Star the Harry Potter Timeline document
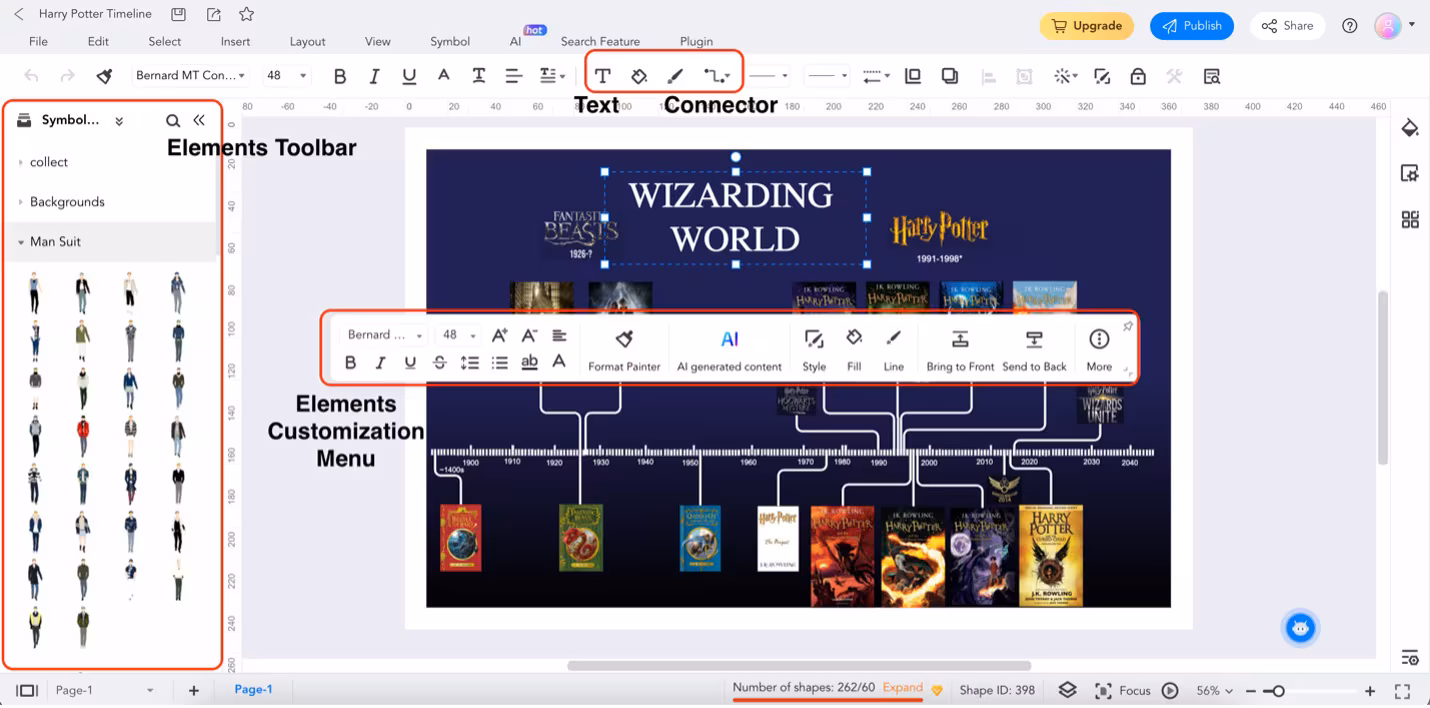Viewport: 1430px width, 708px height. coord(247,14)
